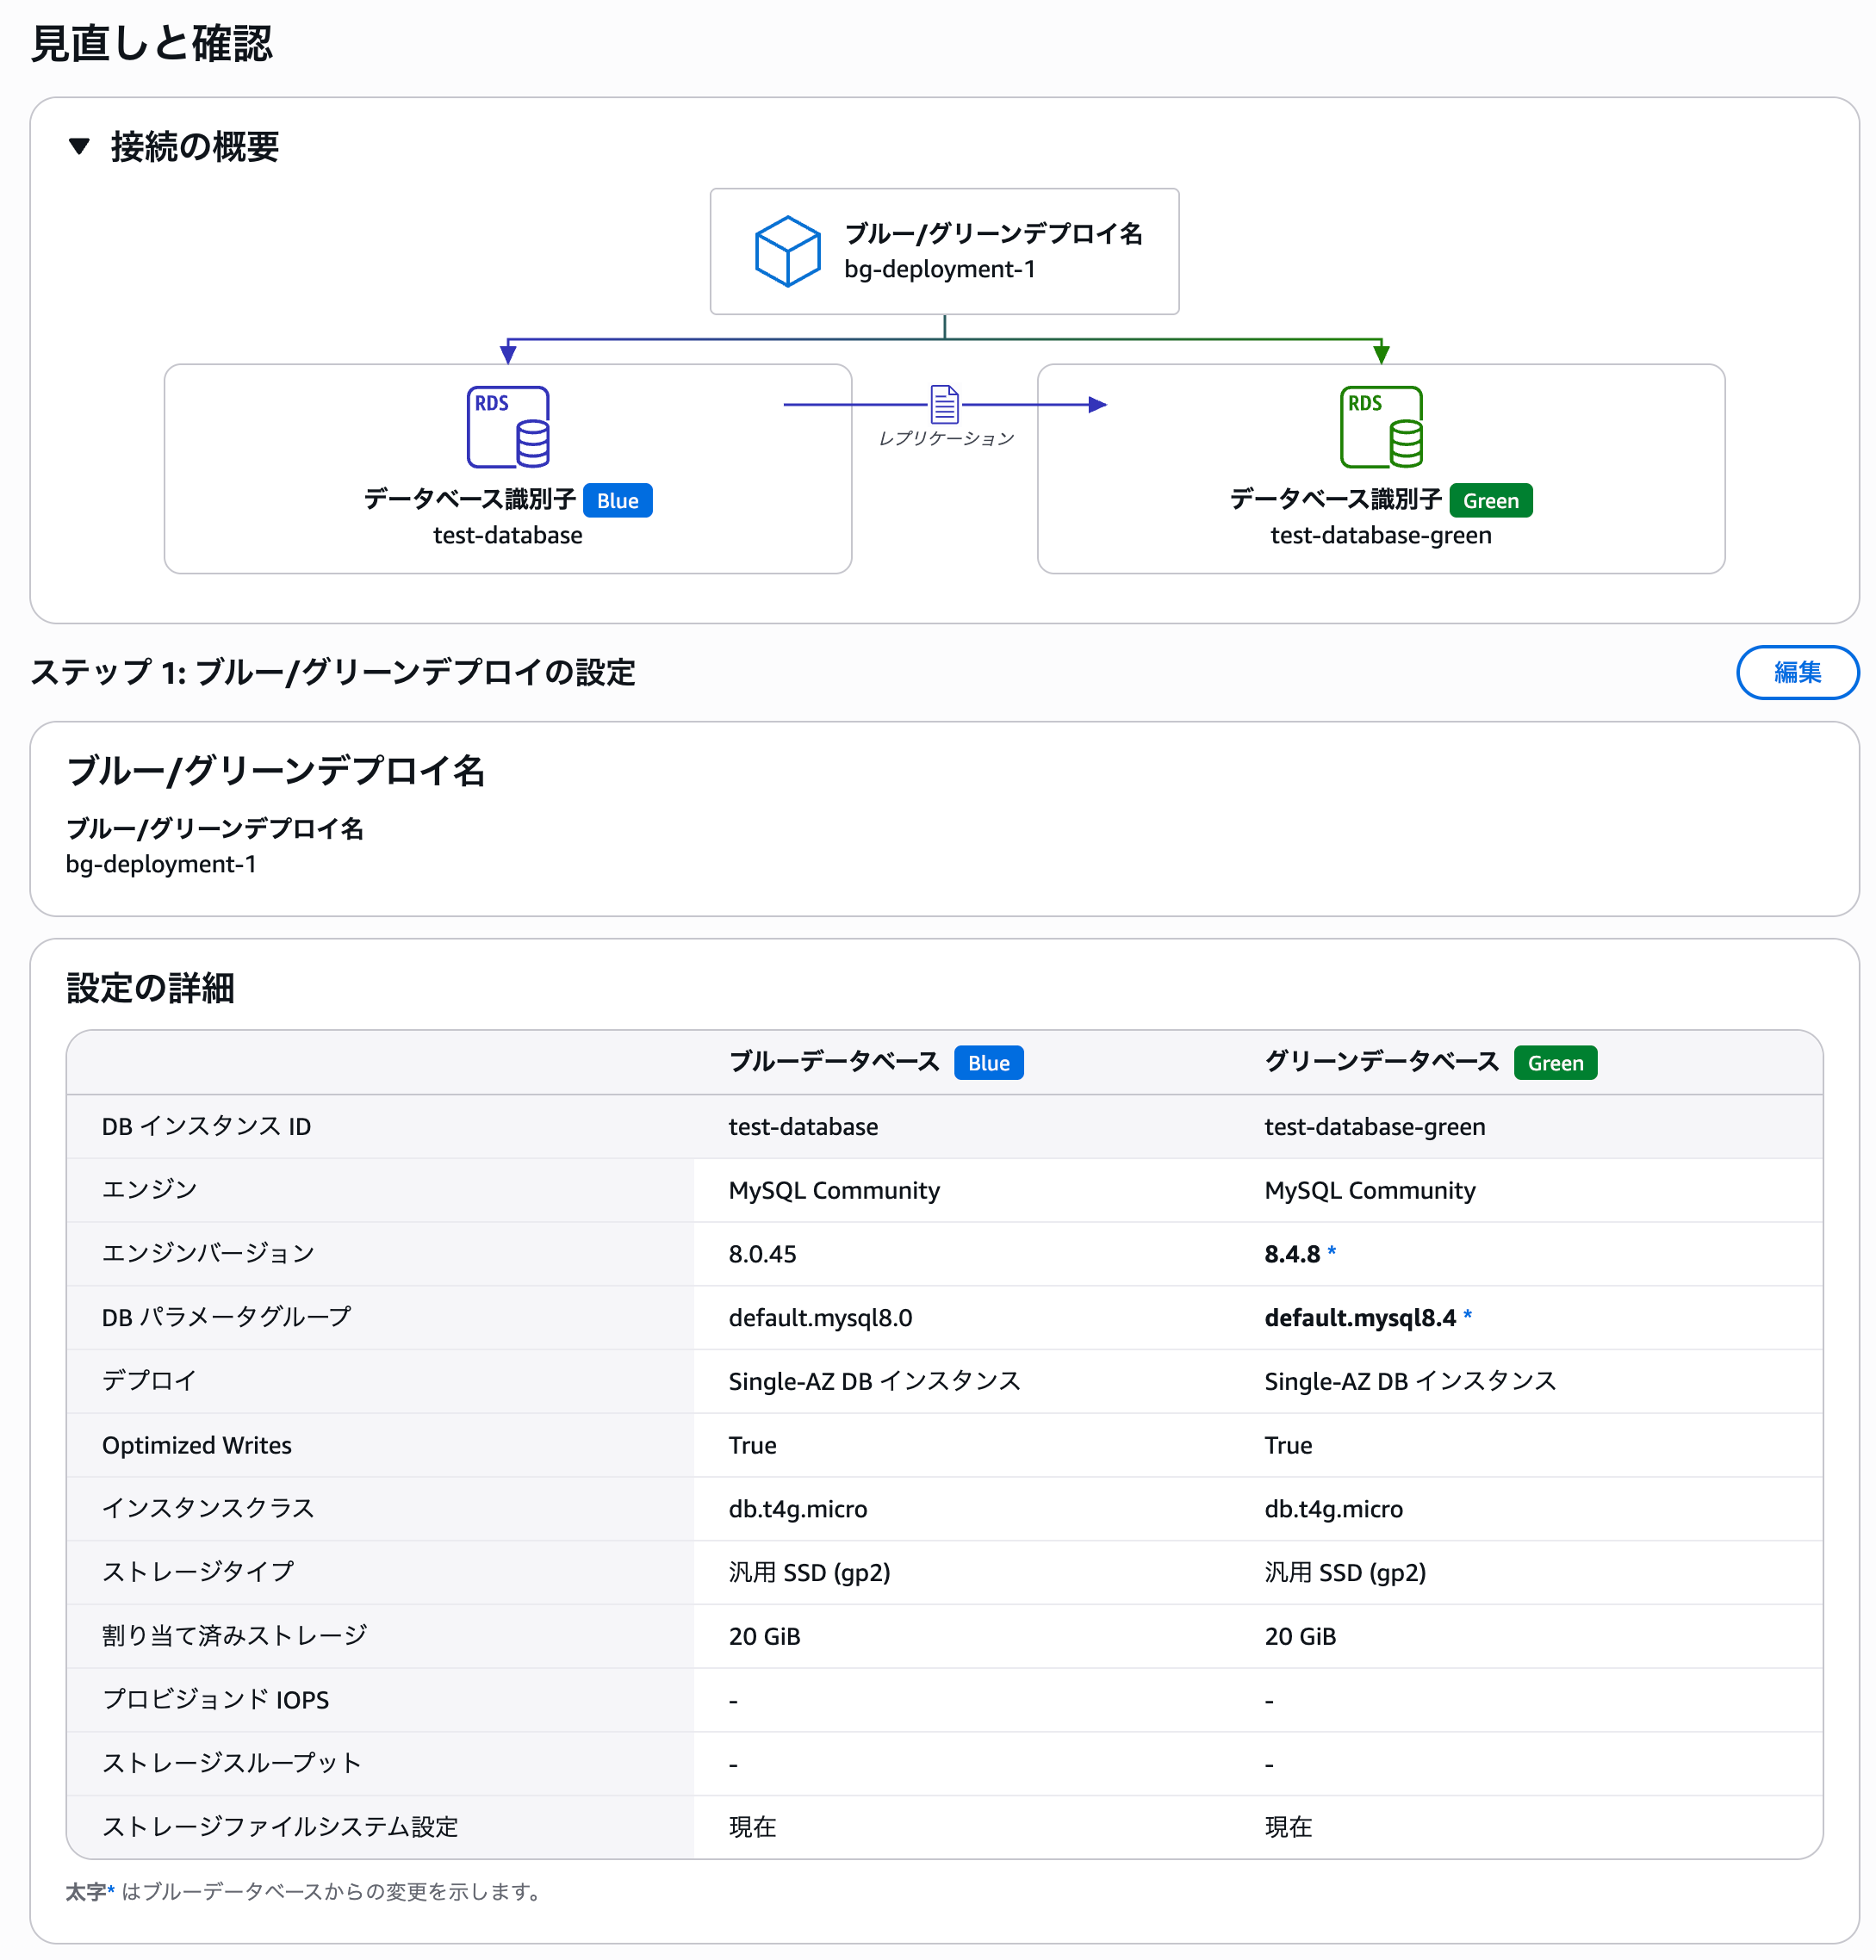Image resolution: width=1876 pixels, height=1960 pixels.
Task: Click the エンジンバージョン row label
Action: click(208, 1254)
